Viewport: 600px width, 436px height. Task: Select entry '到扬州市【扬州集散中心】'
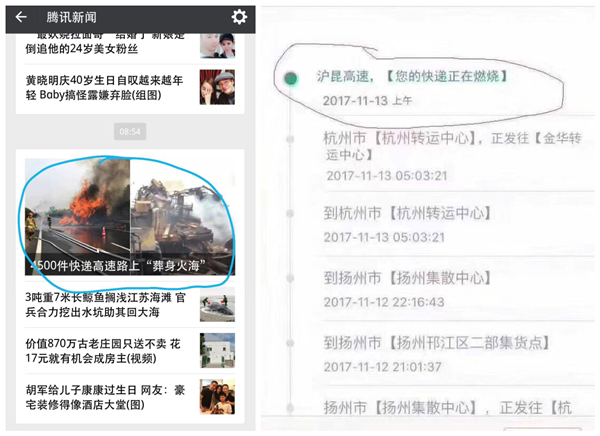(408, 278)
